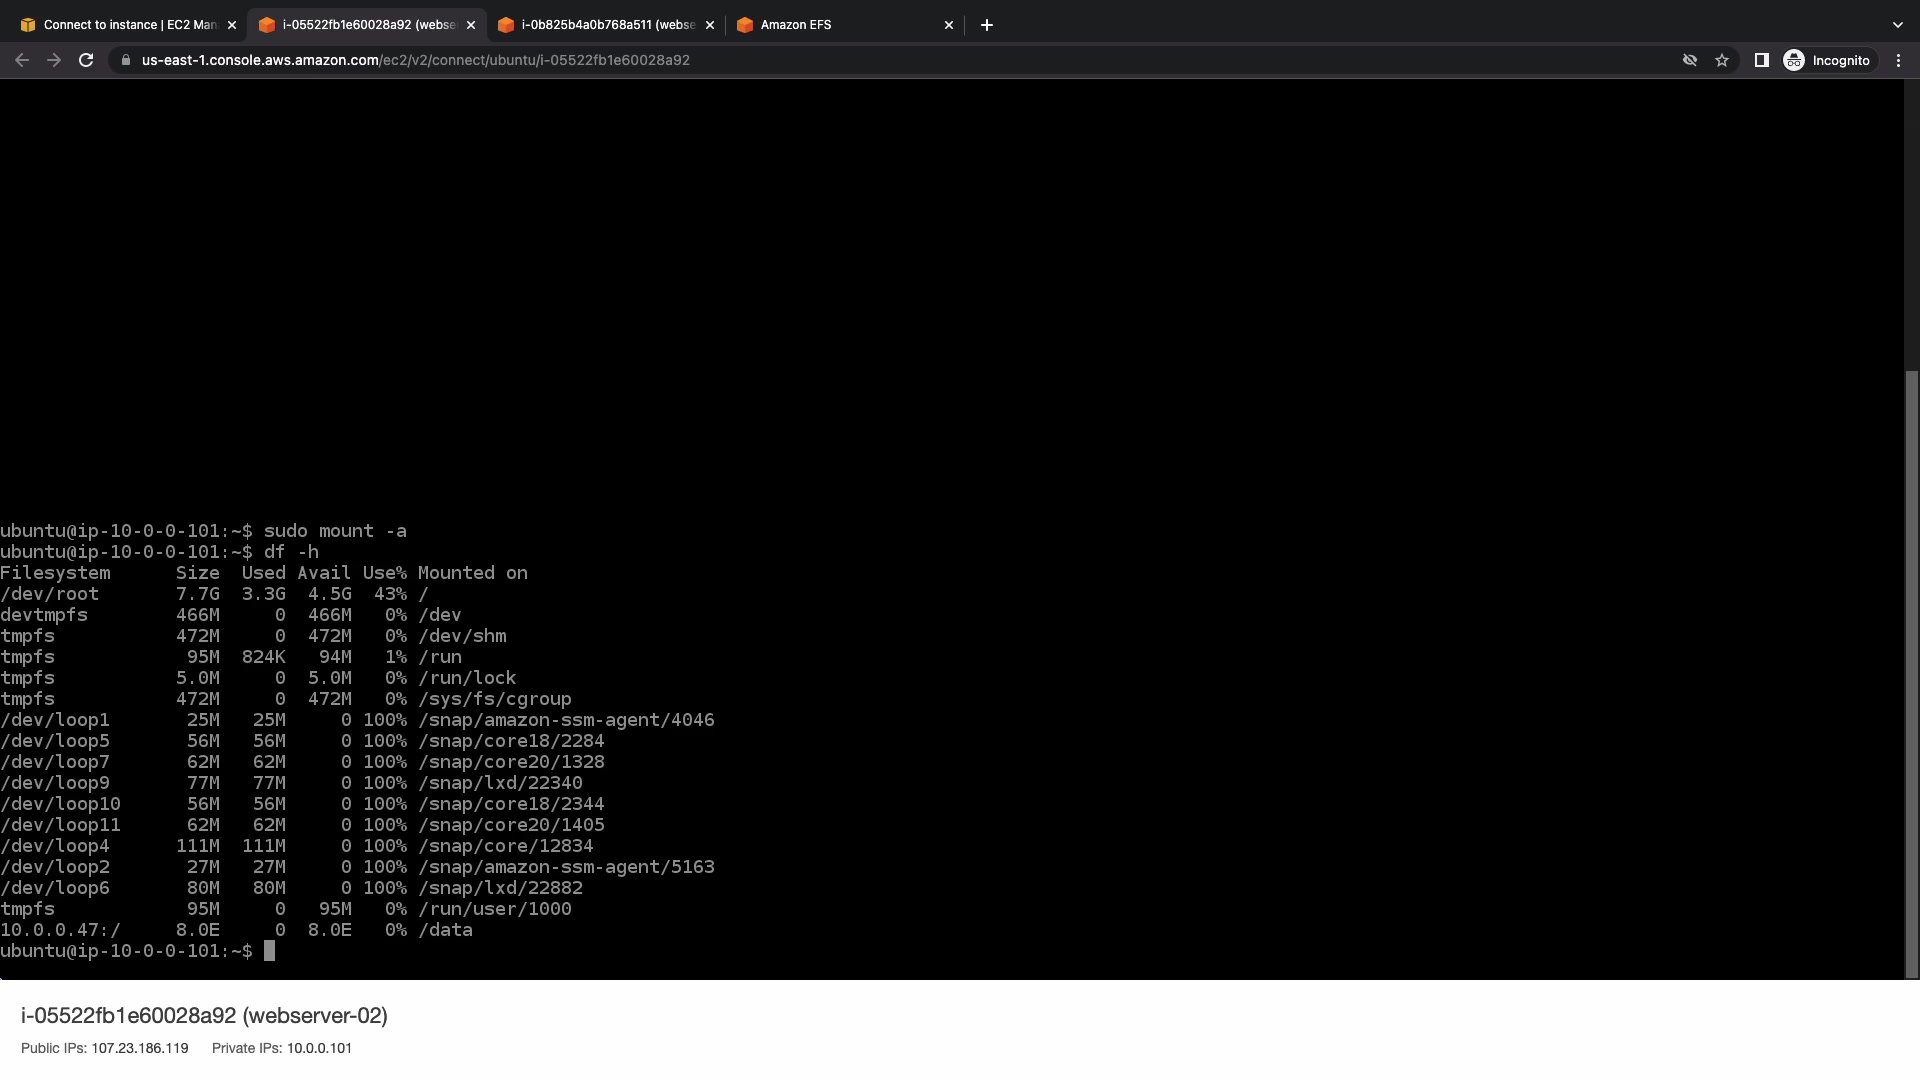Expand the tab search dropdown arrow

click(x=1897, y=25)
